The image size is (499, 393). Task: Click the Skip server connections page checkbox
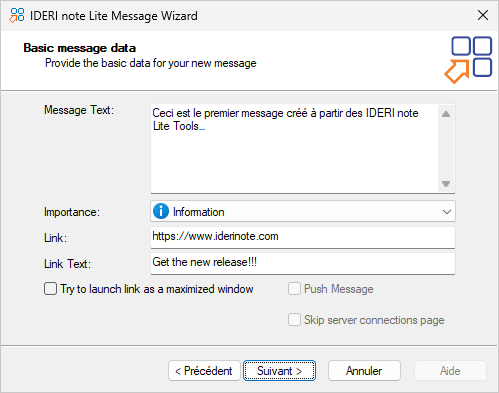294,320
